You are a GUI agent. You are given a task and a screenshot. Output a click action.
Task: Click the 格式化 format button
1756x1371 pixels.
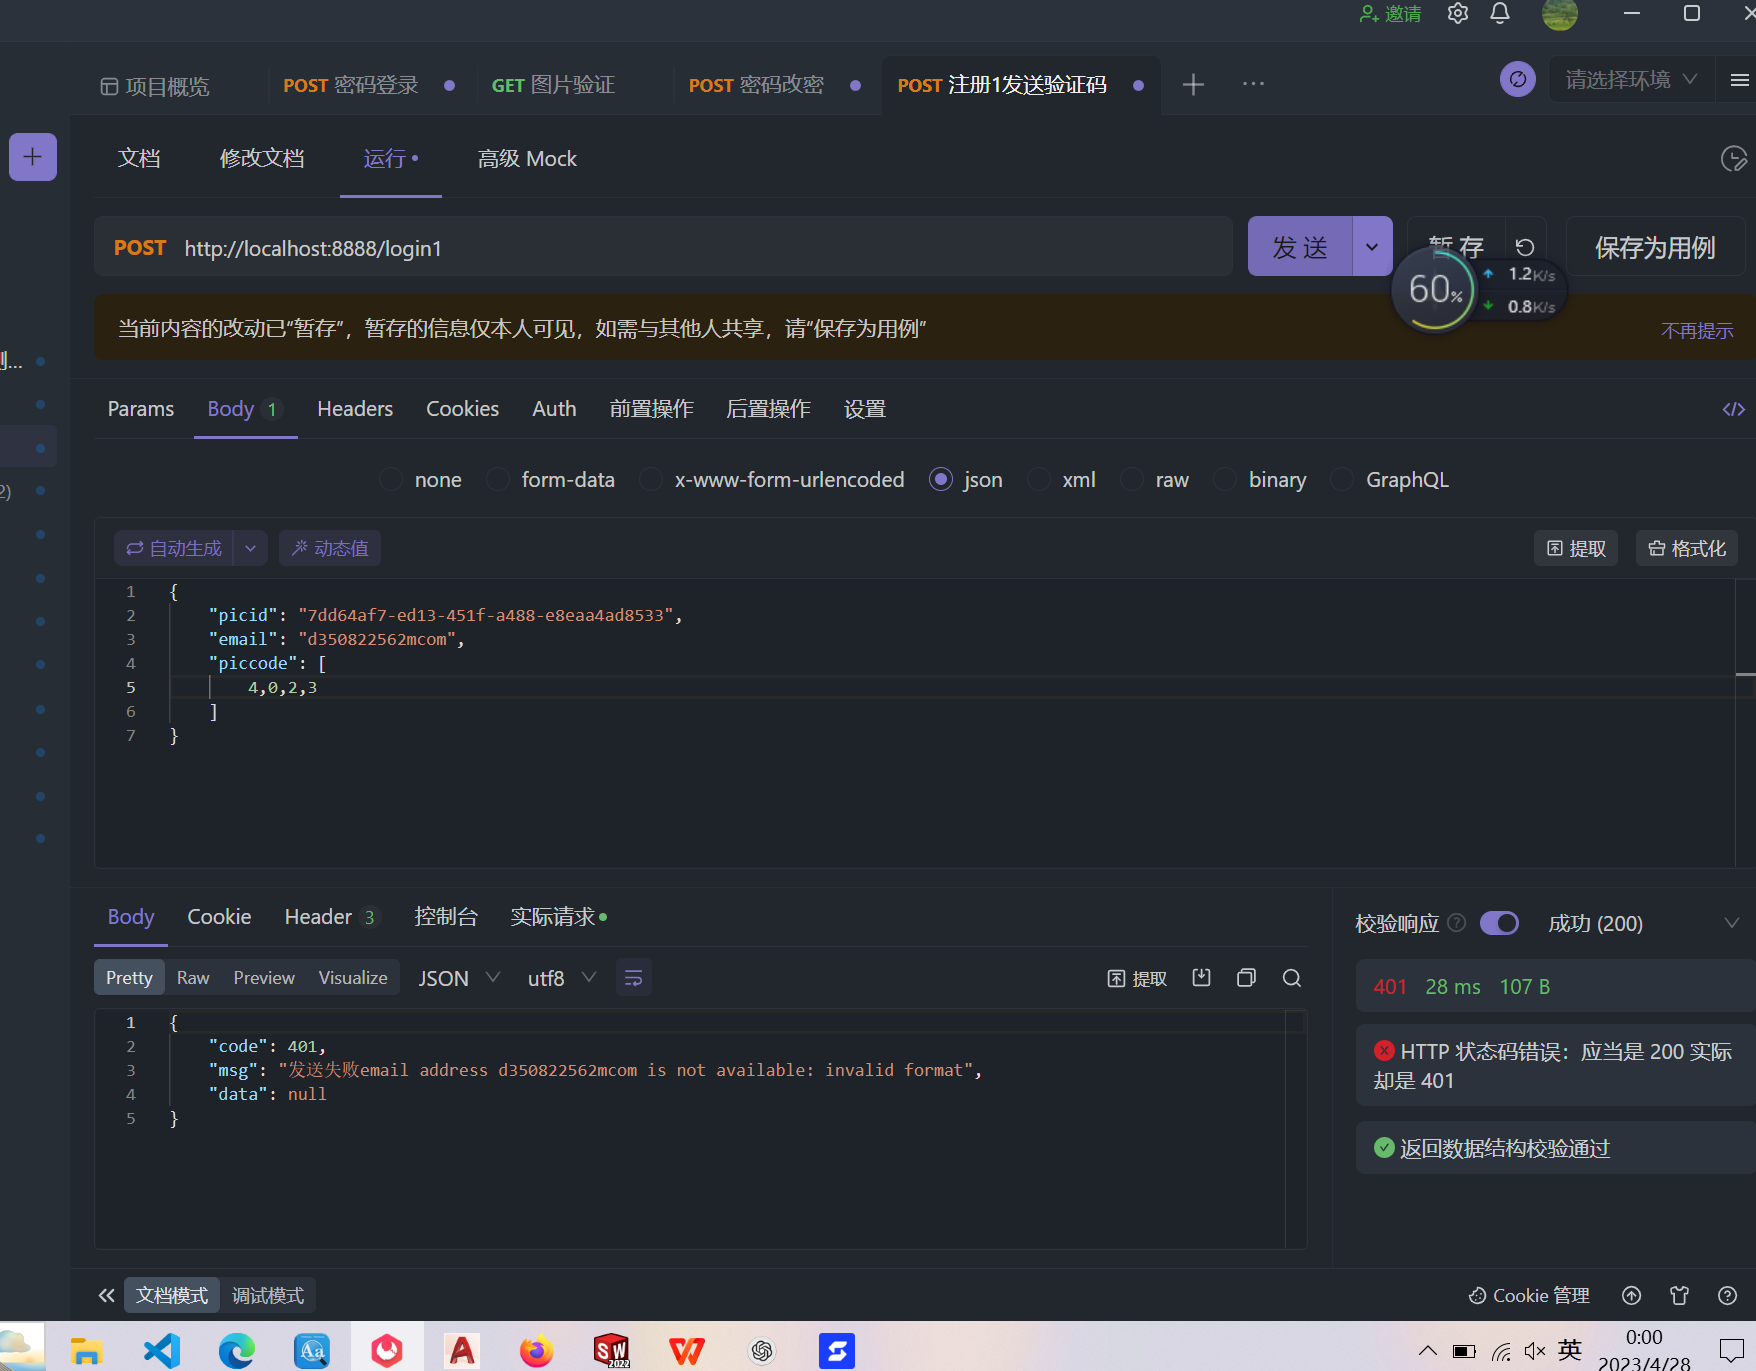1686,548
